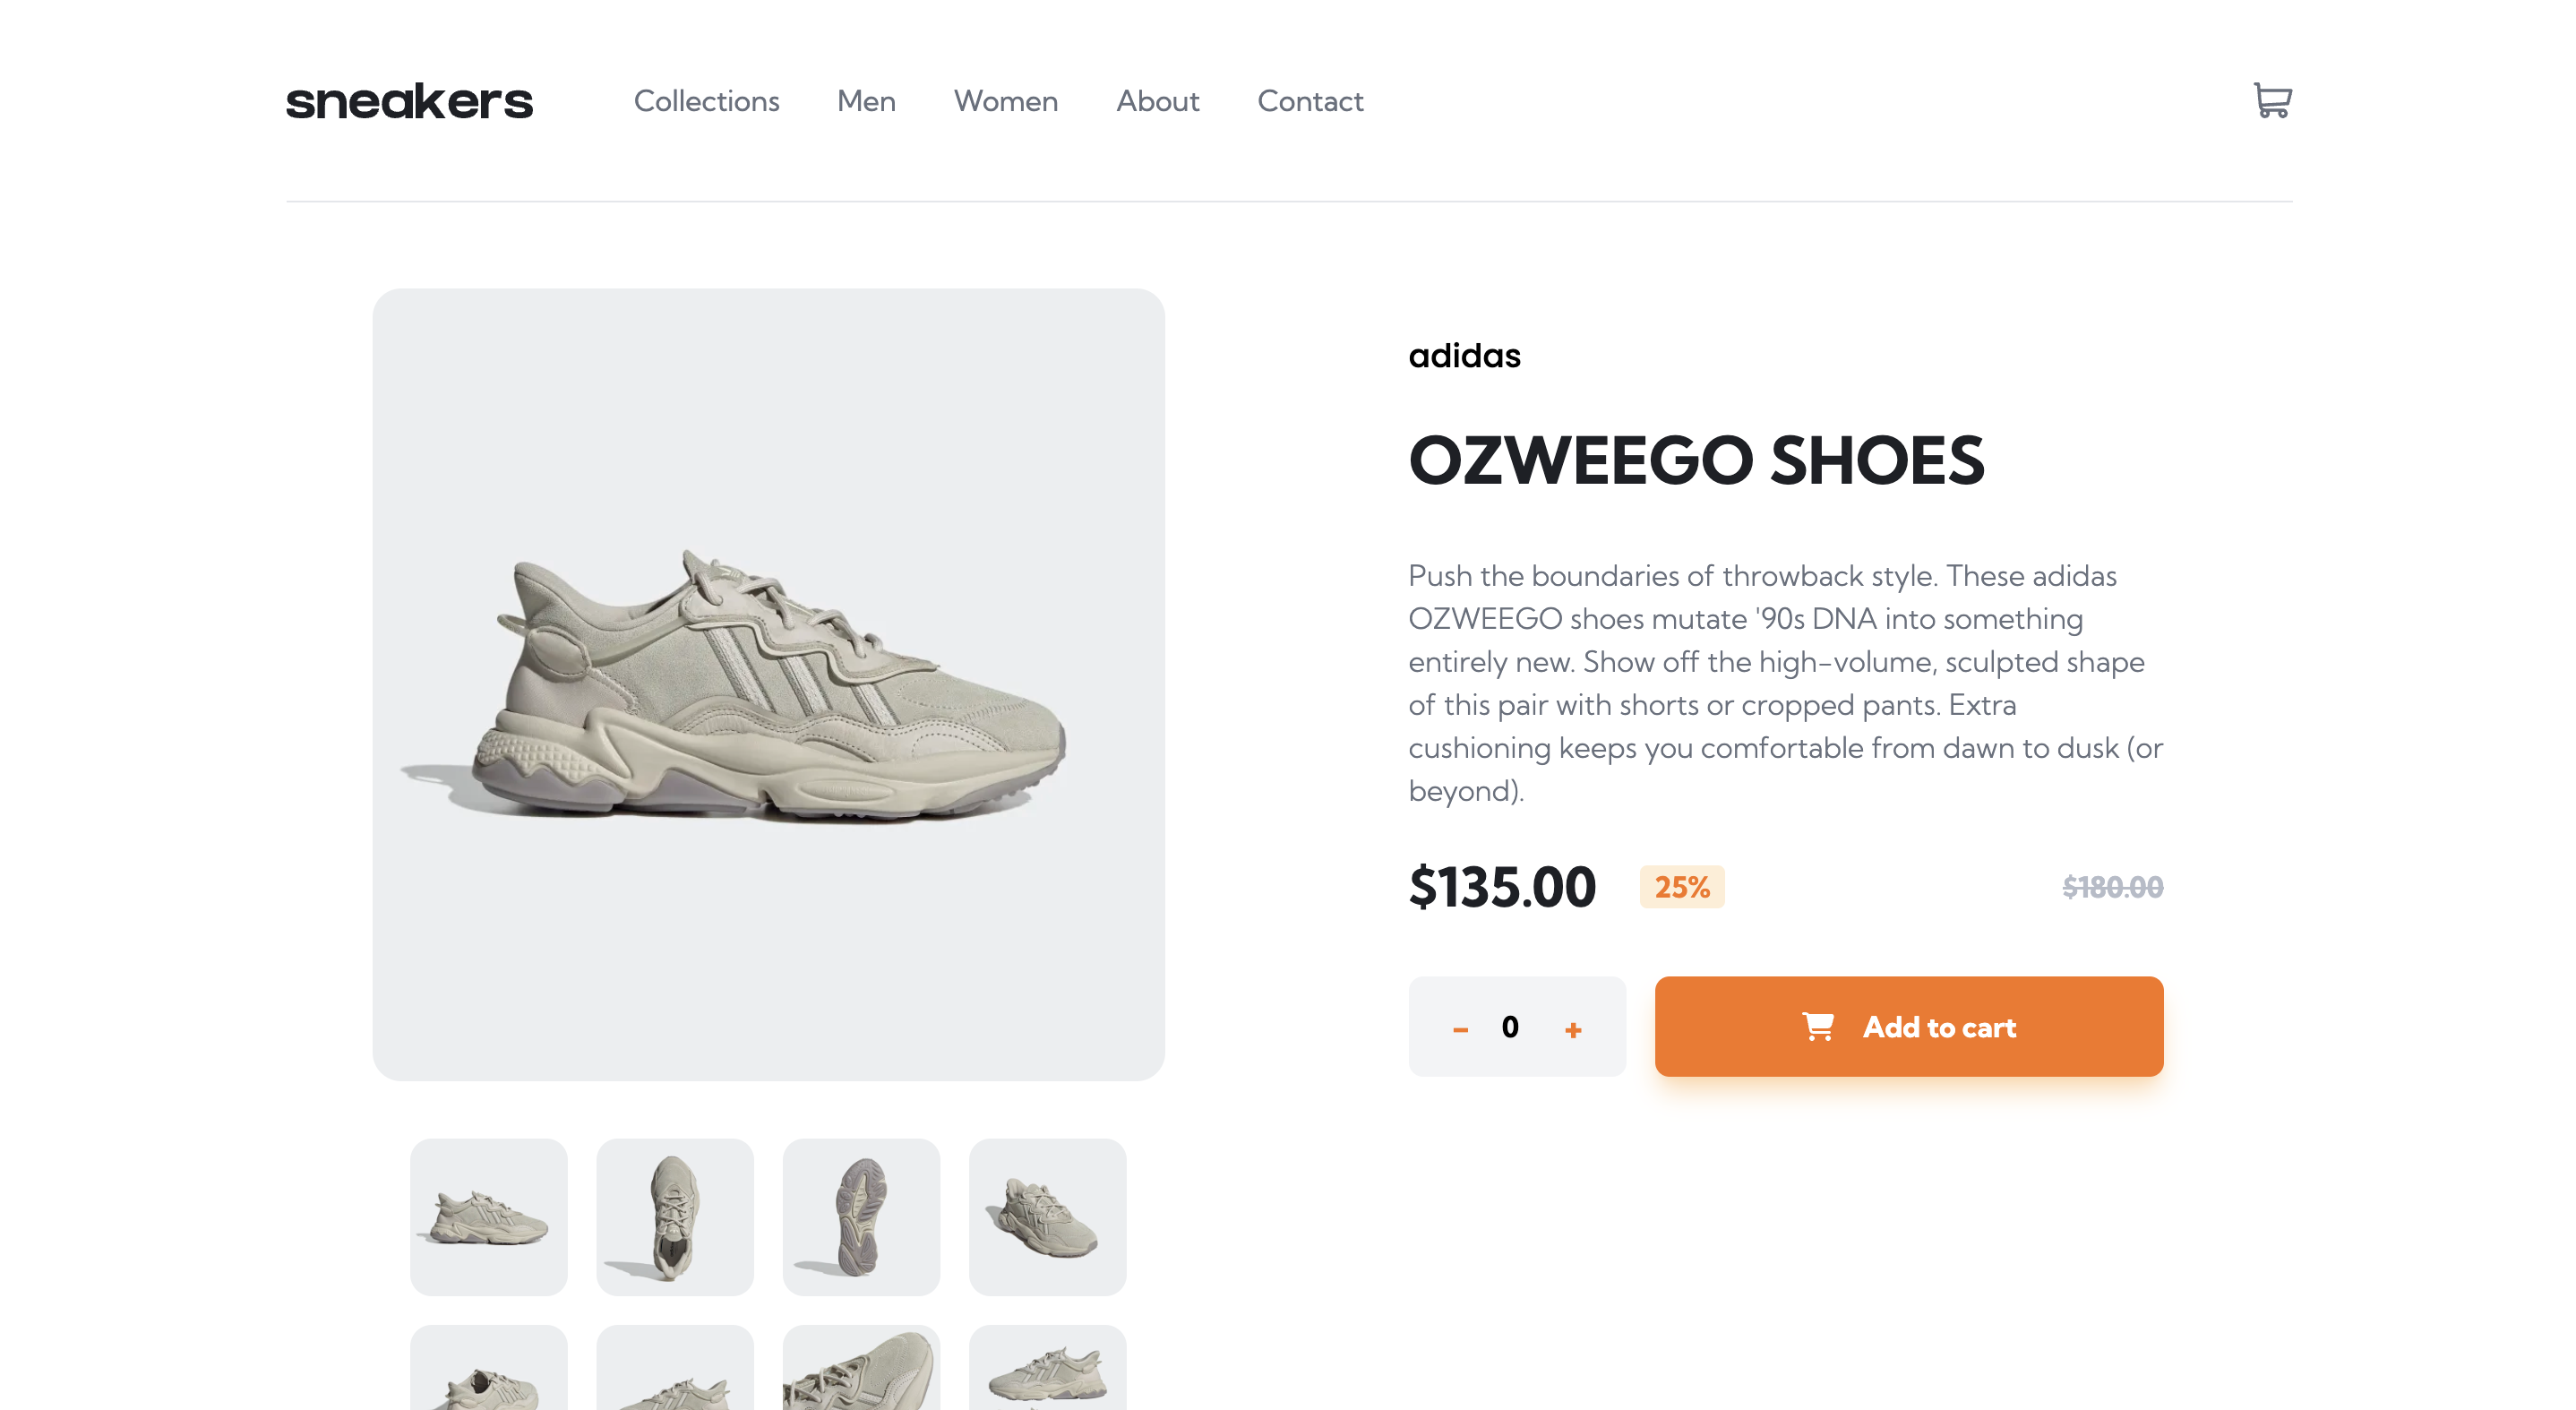Select the side-view shoe thumbnail
This screenshot has height=1410, width=2576.
click(489, 1217)
